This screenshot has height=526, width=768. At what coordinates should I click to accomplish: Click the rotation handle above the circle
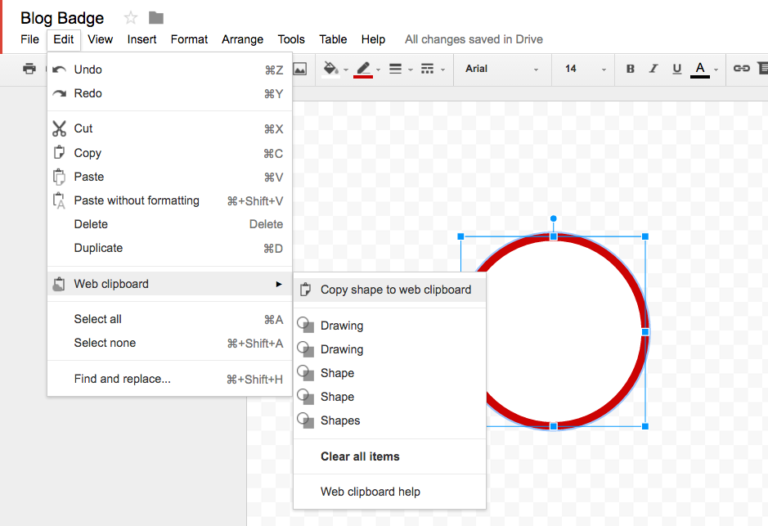[553, 218]
